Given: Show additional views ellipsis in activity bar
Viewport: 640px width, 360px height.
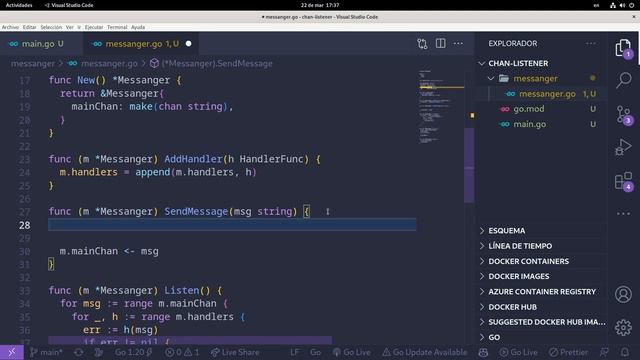Looking at the screenshot, I should pos(623,213).
